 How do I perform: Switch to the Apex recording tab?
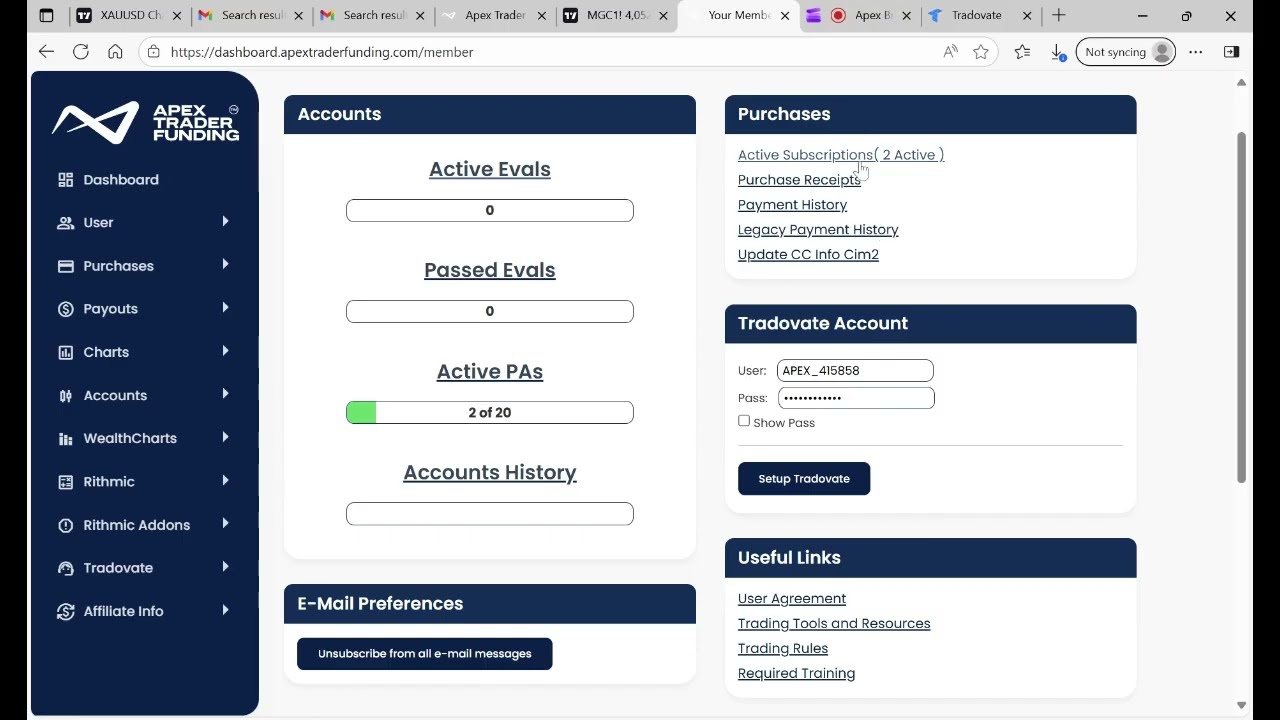click(x=858, y=15)
